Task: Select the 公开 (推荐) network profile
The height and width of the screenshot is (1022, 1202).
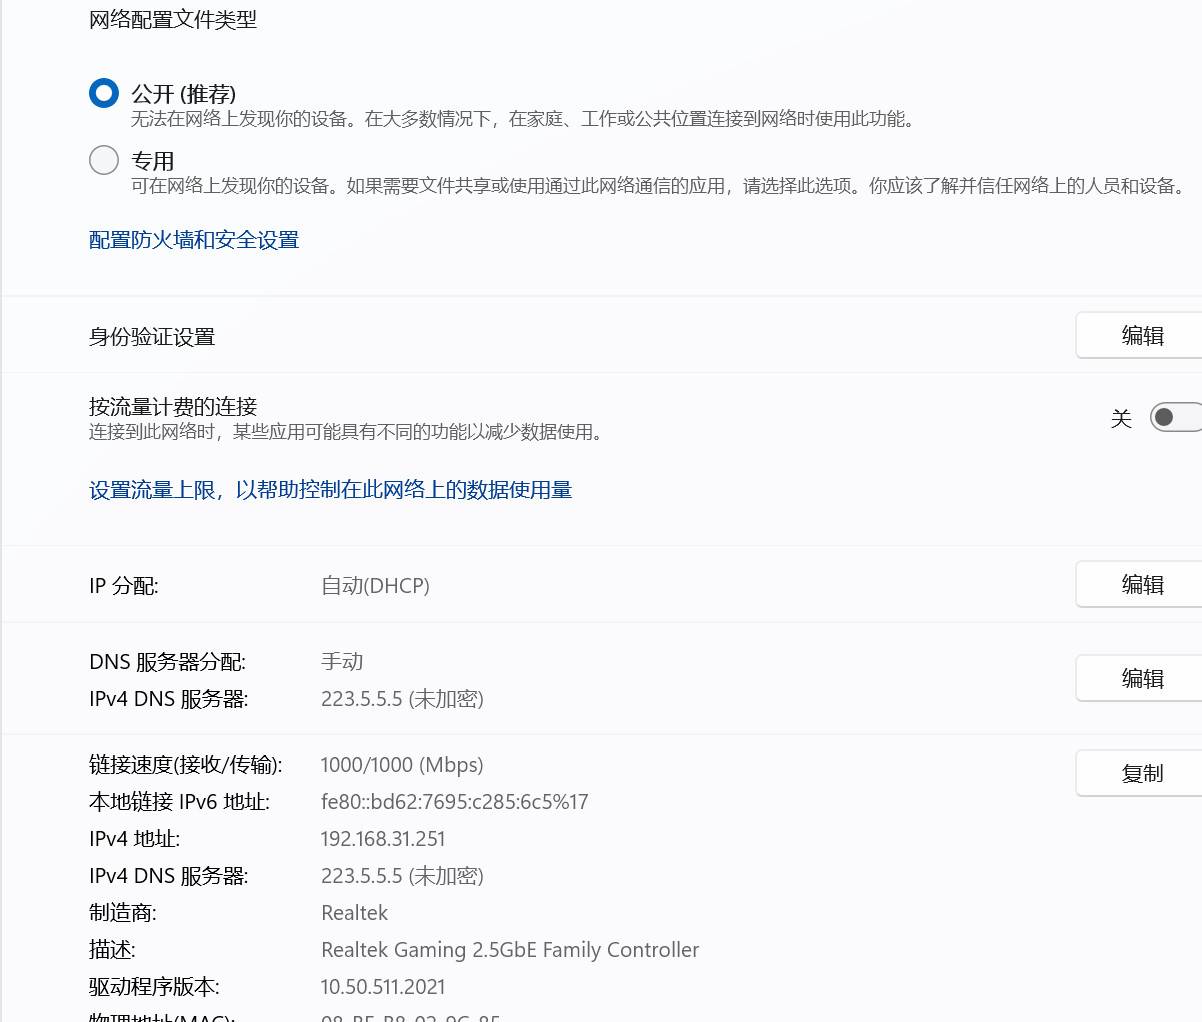Action: (104, 93)
